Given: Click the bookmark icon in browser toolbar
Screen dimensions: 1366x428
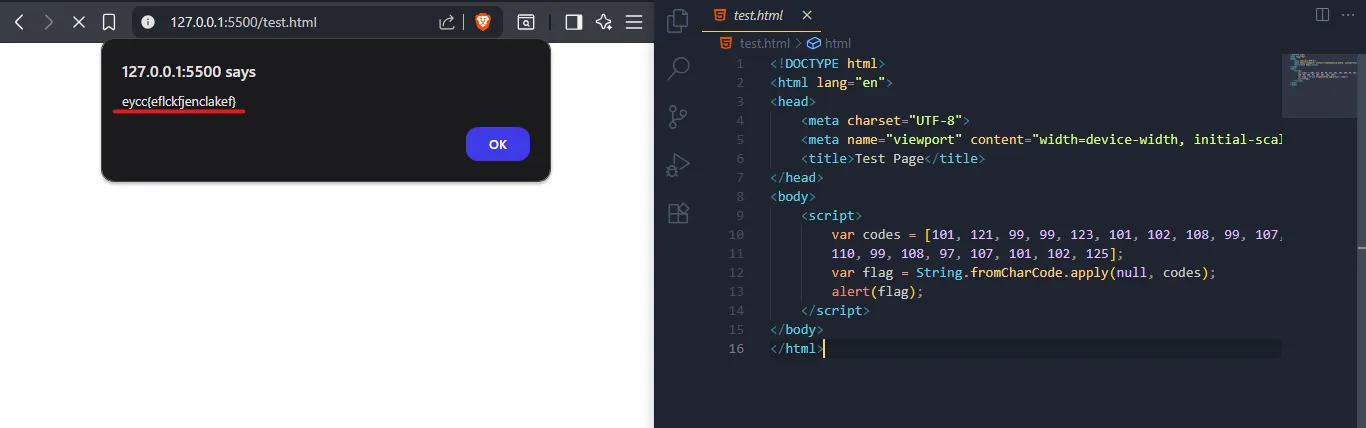Looking at the screenshot, I should pos(109,21).
